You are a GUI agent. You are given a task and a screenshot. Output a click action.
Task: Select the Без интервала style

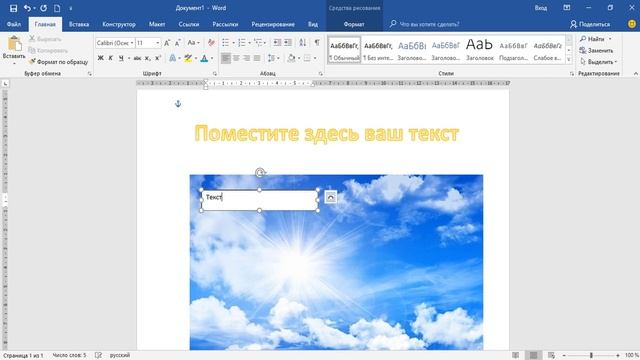[378, 50]
